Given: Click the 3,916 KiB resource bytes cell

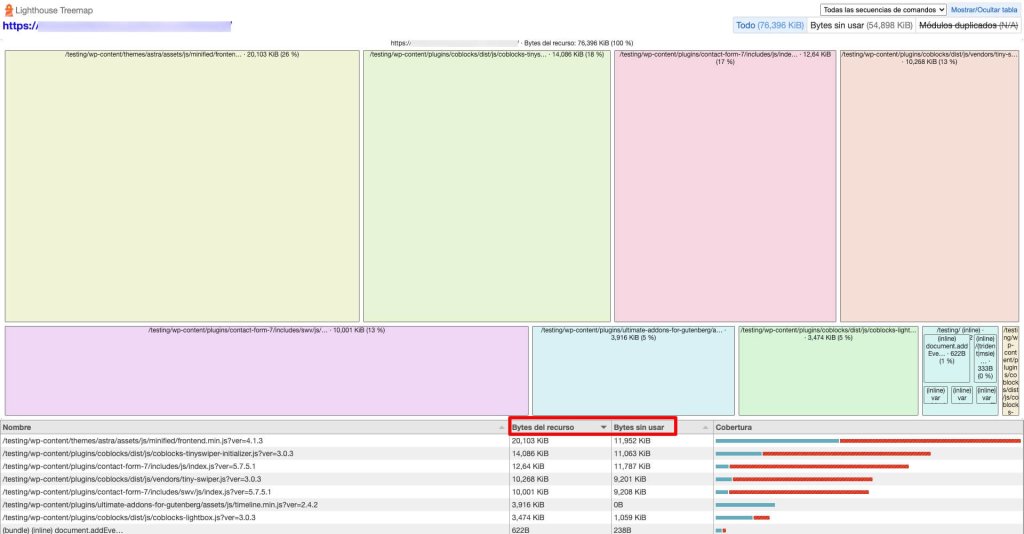Looking at the screenshot, I should [x=560, y=505].
